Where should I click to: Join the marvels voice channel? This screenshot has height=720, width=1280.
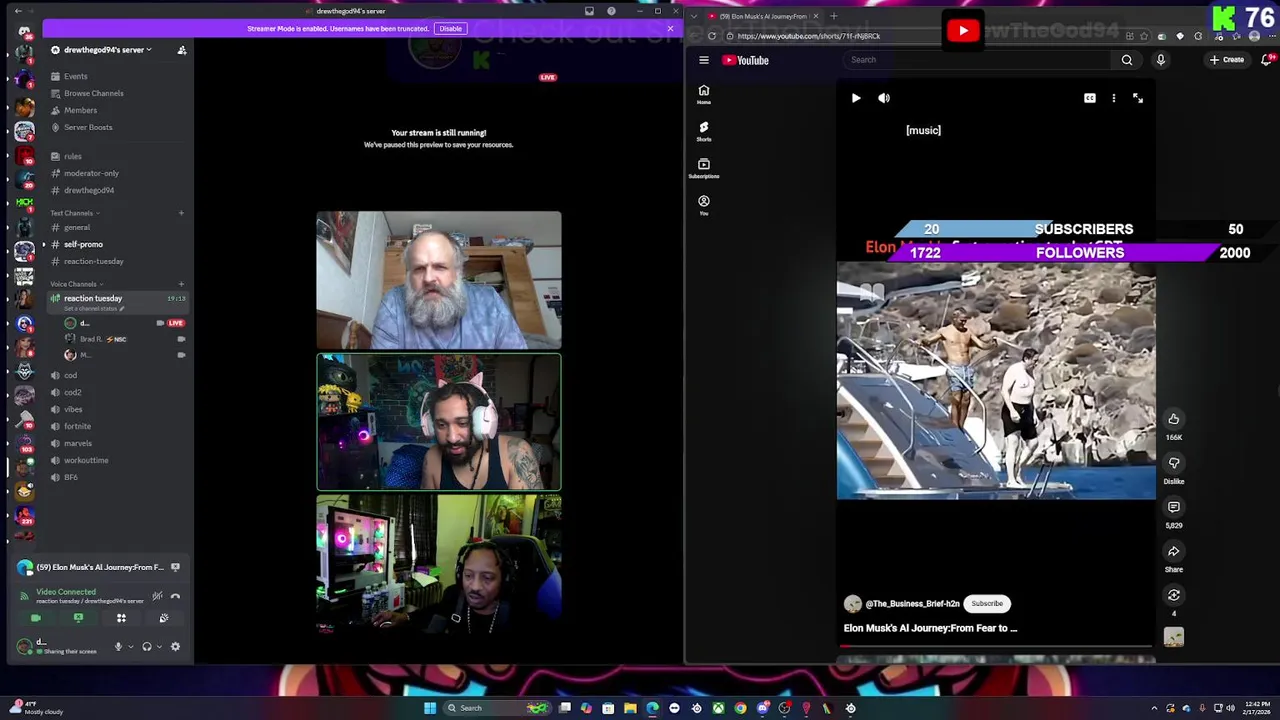point(77,443)
